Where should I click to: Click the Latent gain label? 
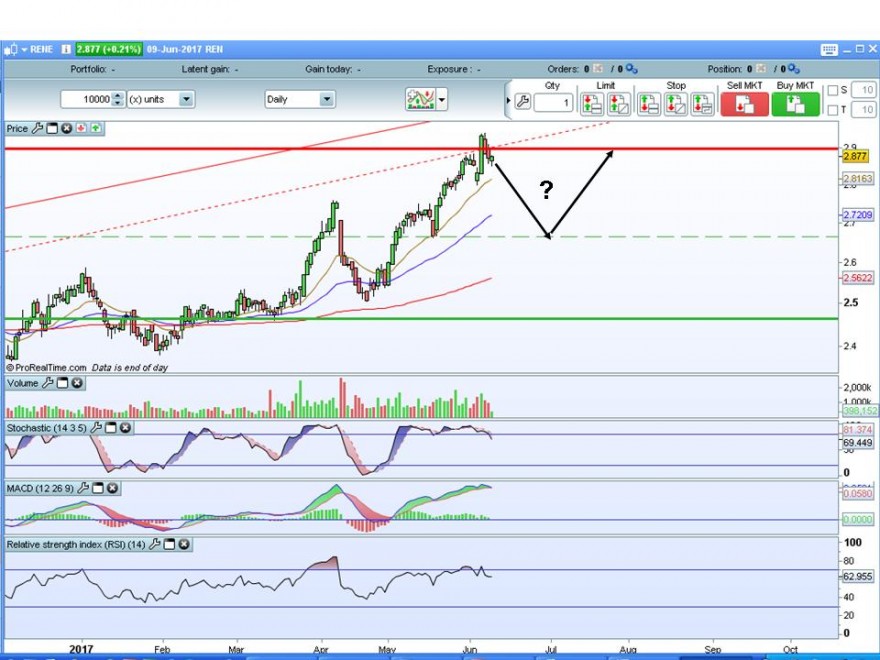tap(205, 69)
